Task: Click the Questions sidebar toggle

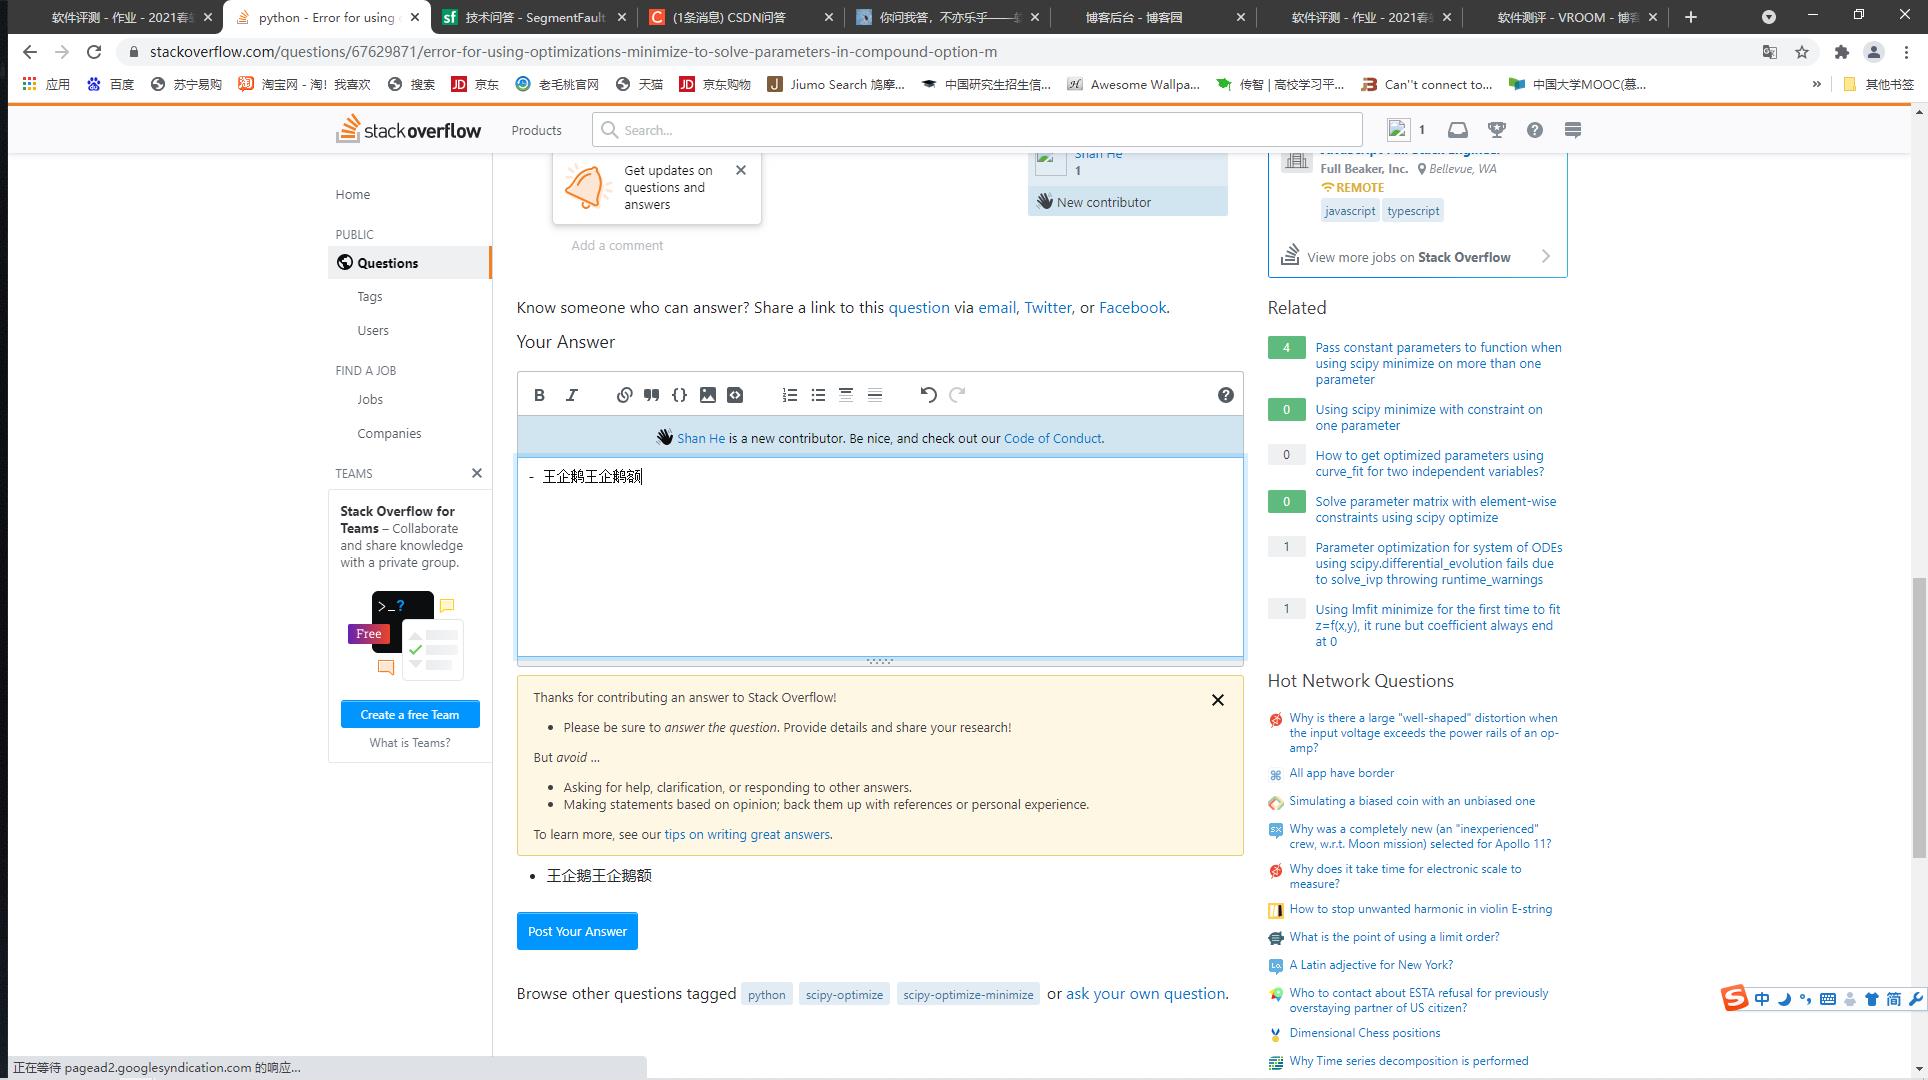Action: tap(388, 262)
